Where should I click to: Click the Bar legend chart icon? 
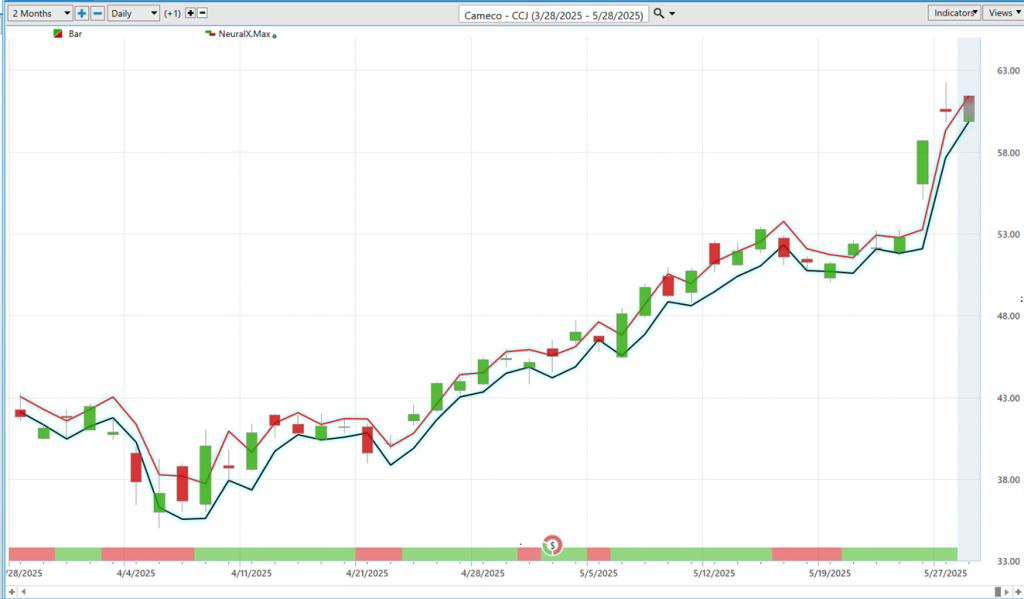[58, 34]
